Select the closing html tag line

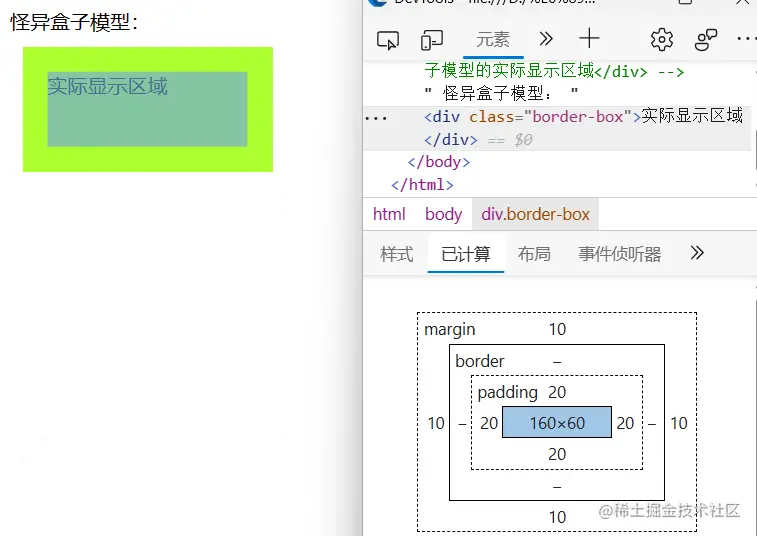422,184
